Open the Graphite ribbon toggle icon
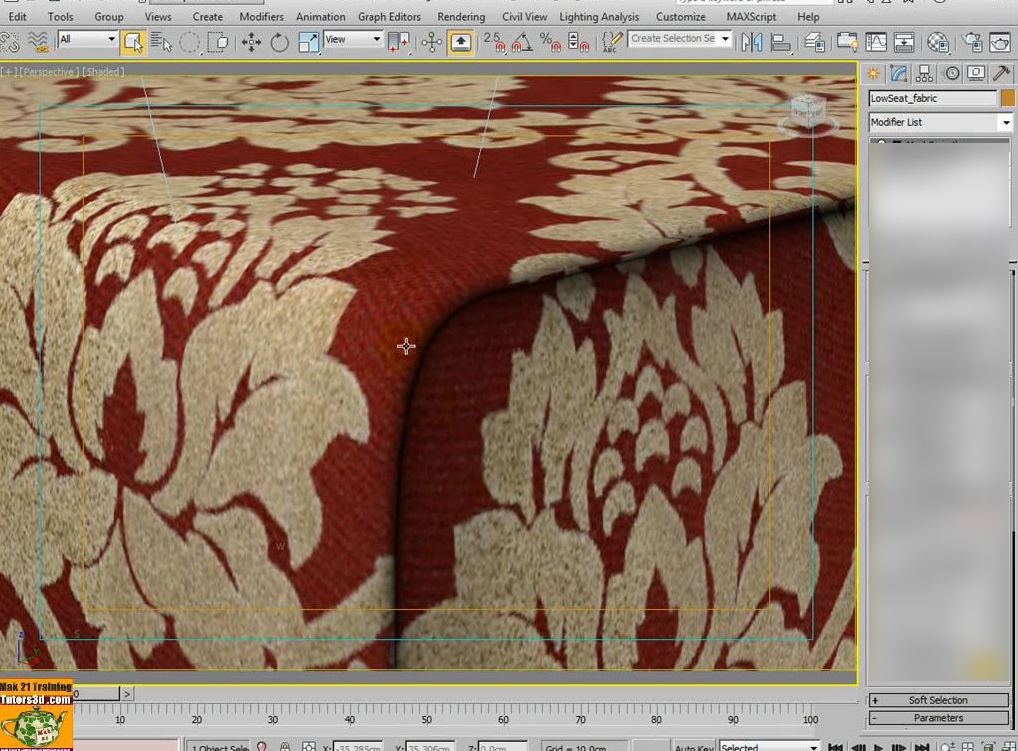The width and height of the screenshot is (1018, 751). (x=847, y=43)
